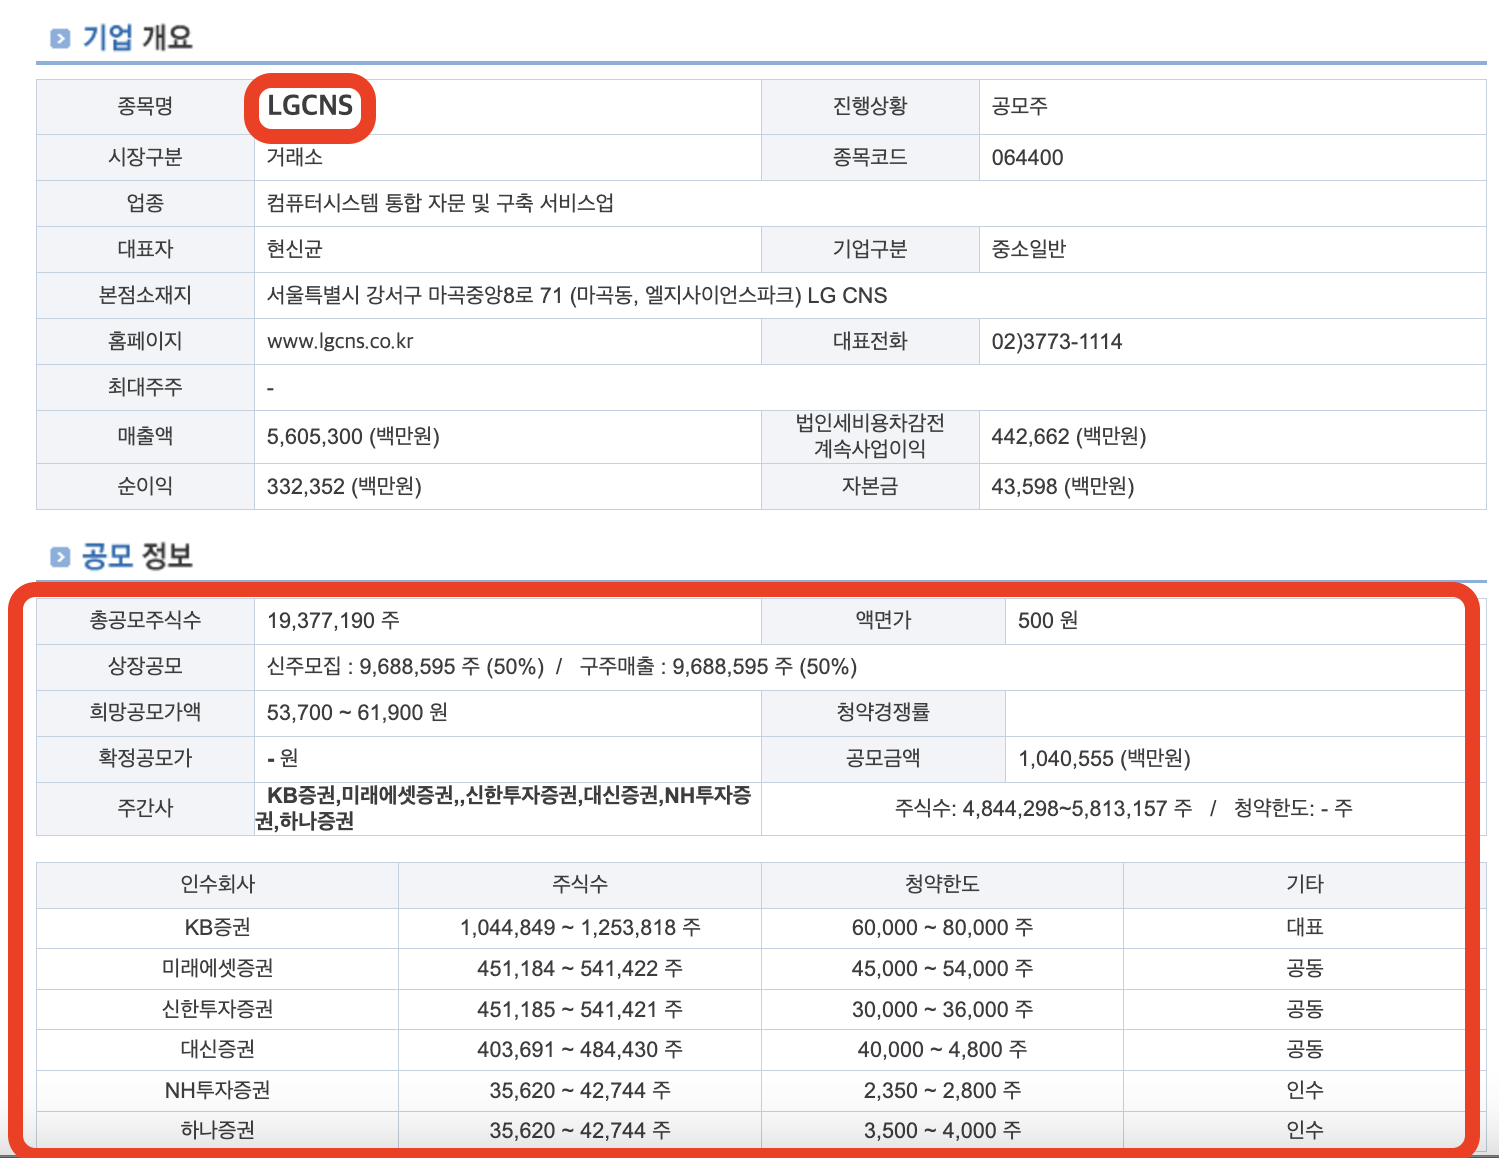Select stock code 064400

point(1027,157)
